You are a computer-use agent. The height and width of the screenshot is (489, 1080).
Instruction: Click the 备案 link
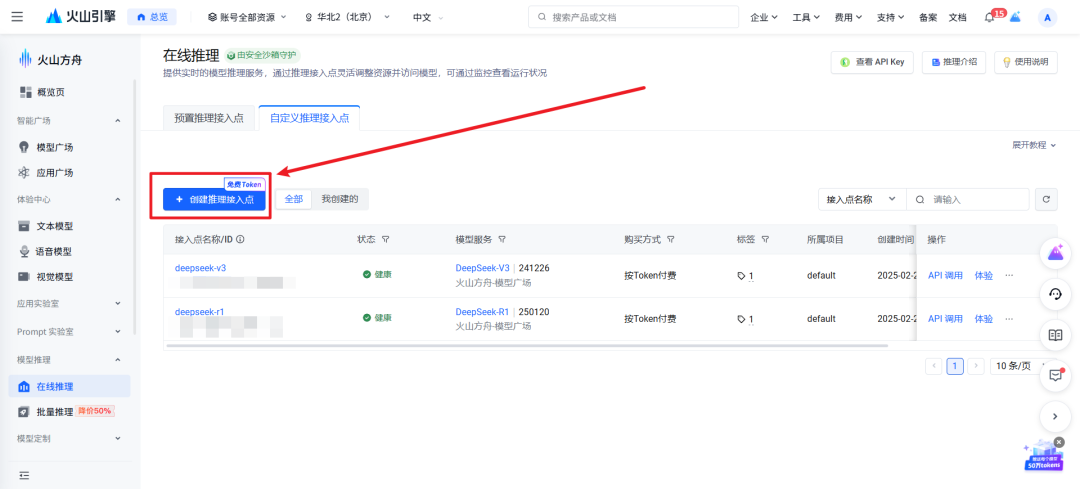coord(928,18)
